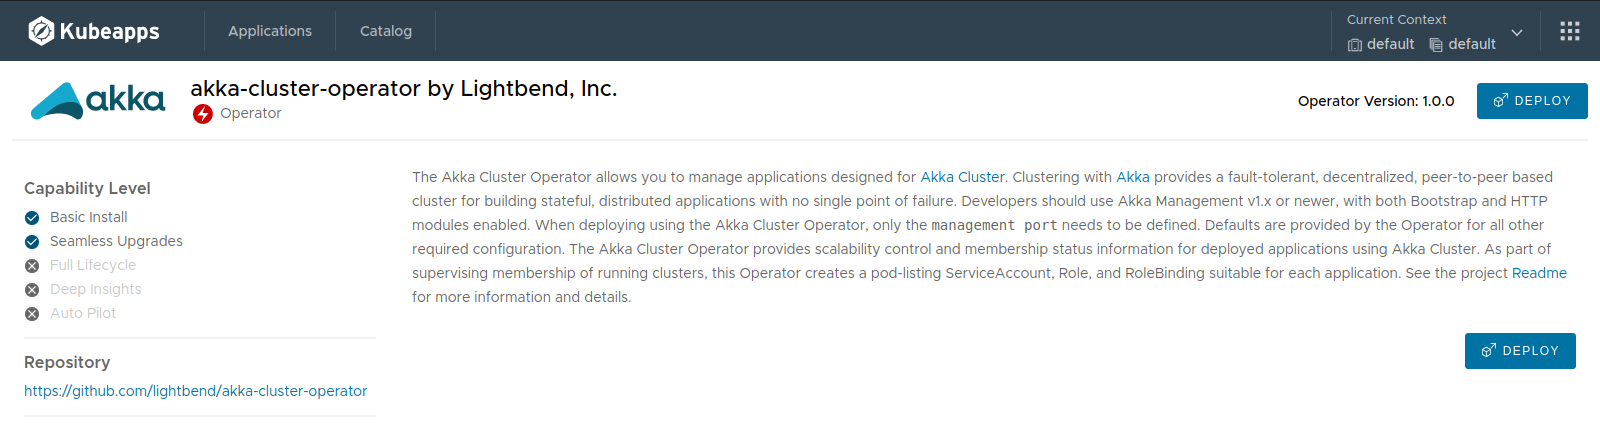The width and height of the screenshot is (1600, 423).
Task: Open the apps grid menu icon
Action: [1570, 31]
